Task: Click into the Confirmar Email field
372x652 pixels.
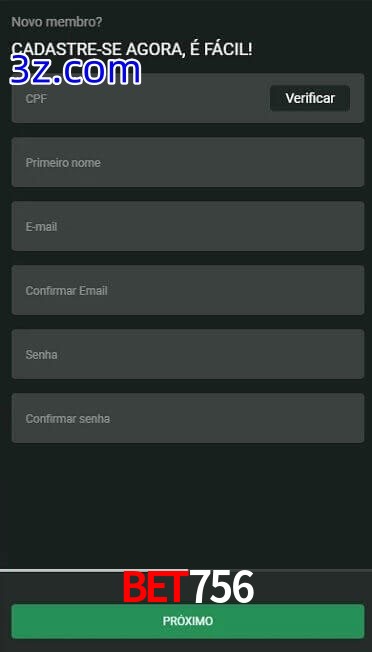Action: (x=188, y=290)
